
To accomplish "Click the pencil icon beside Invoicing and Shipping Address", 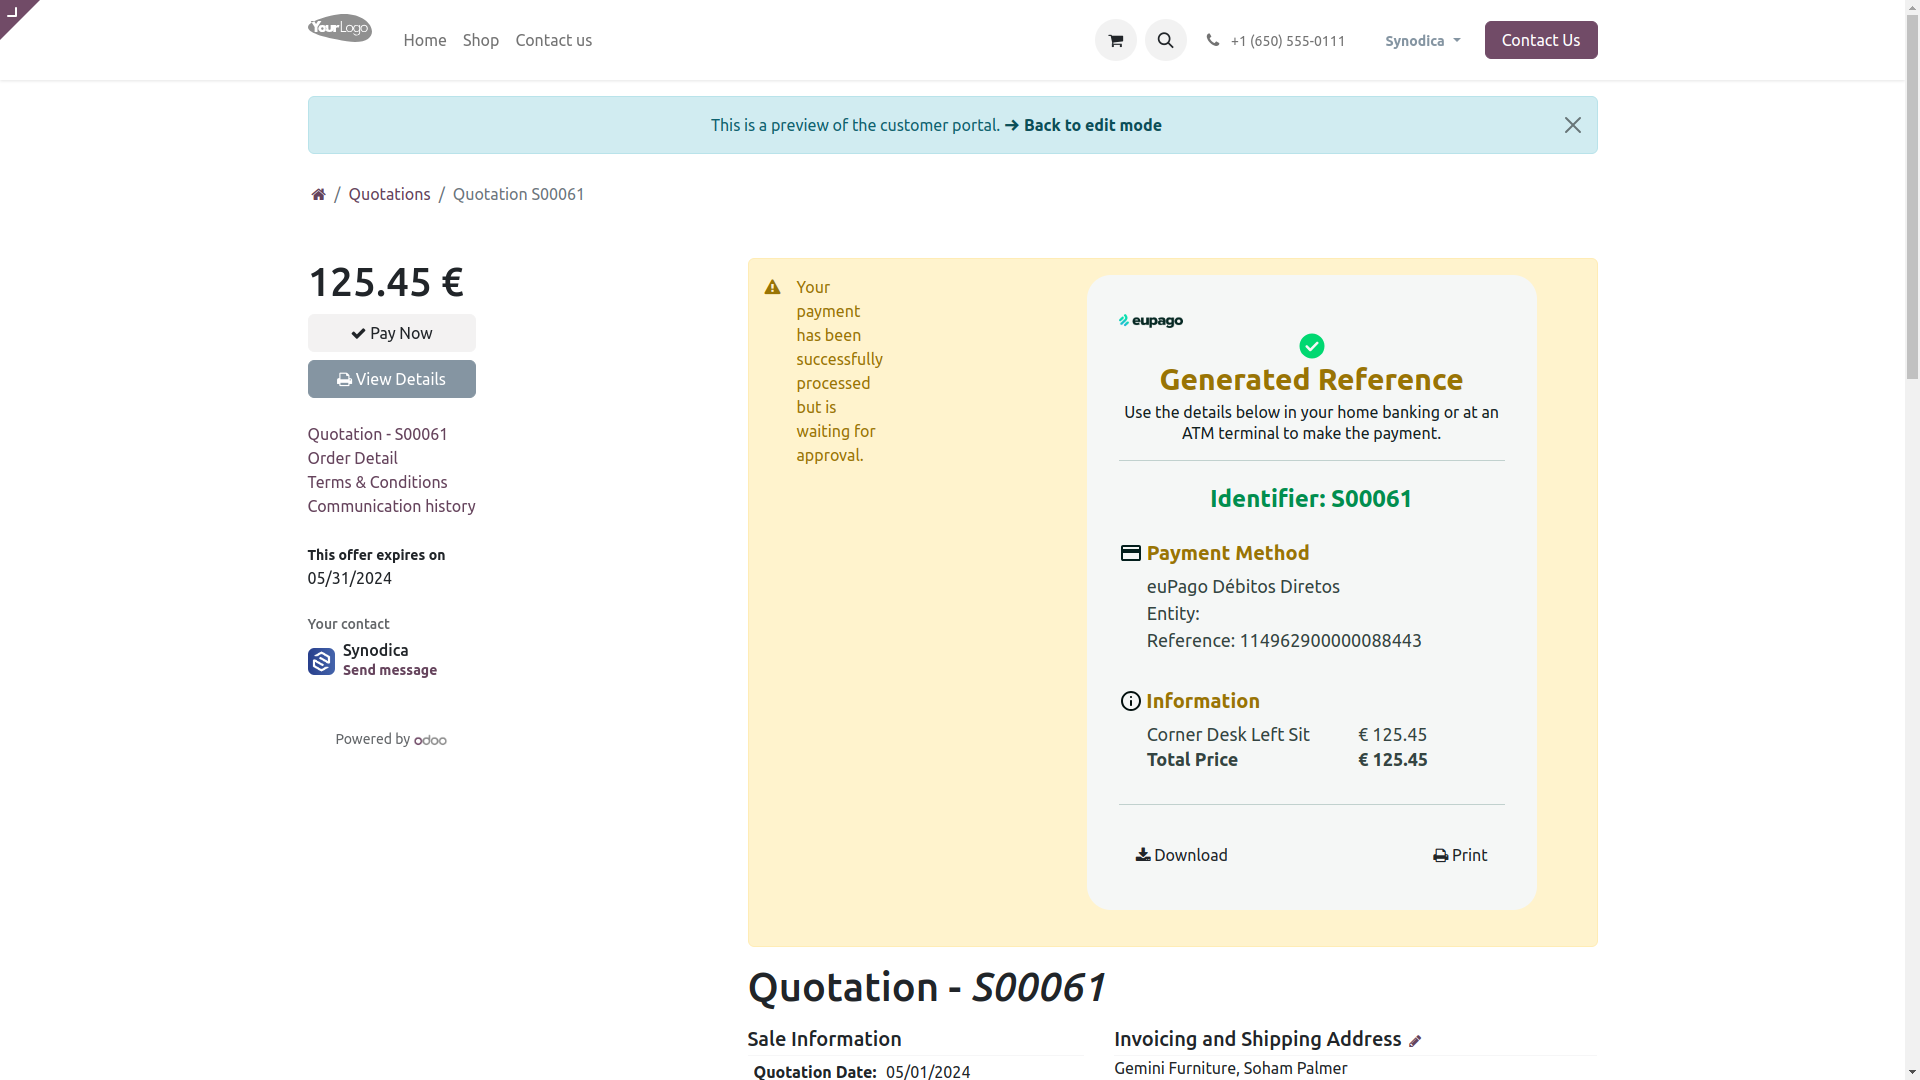I will [x=1415, y=1041].
